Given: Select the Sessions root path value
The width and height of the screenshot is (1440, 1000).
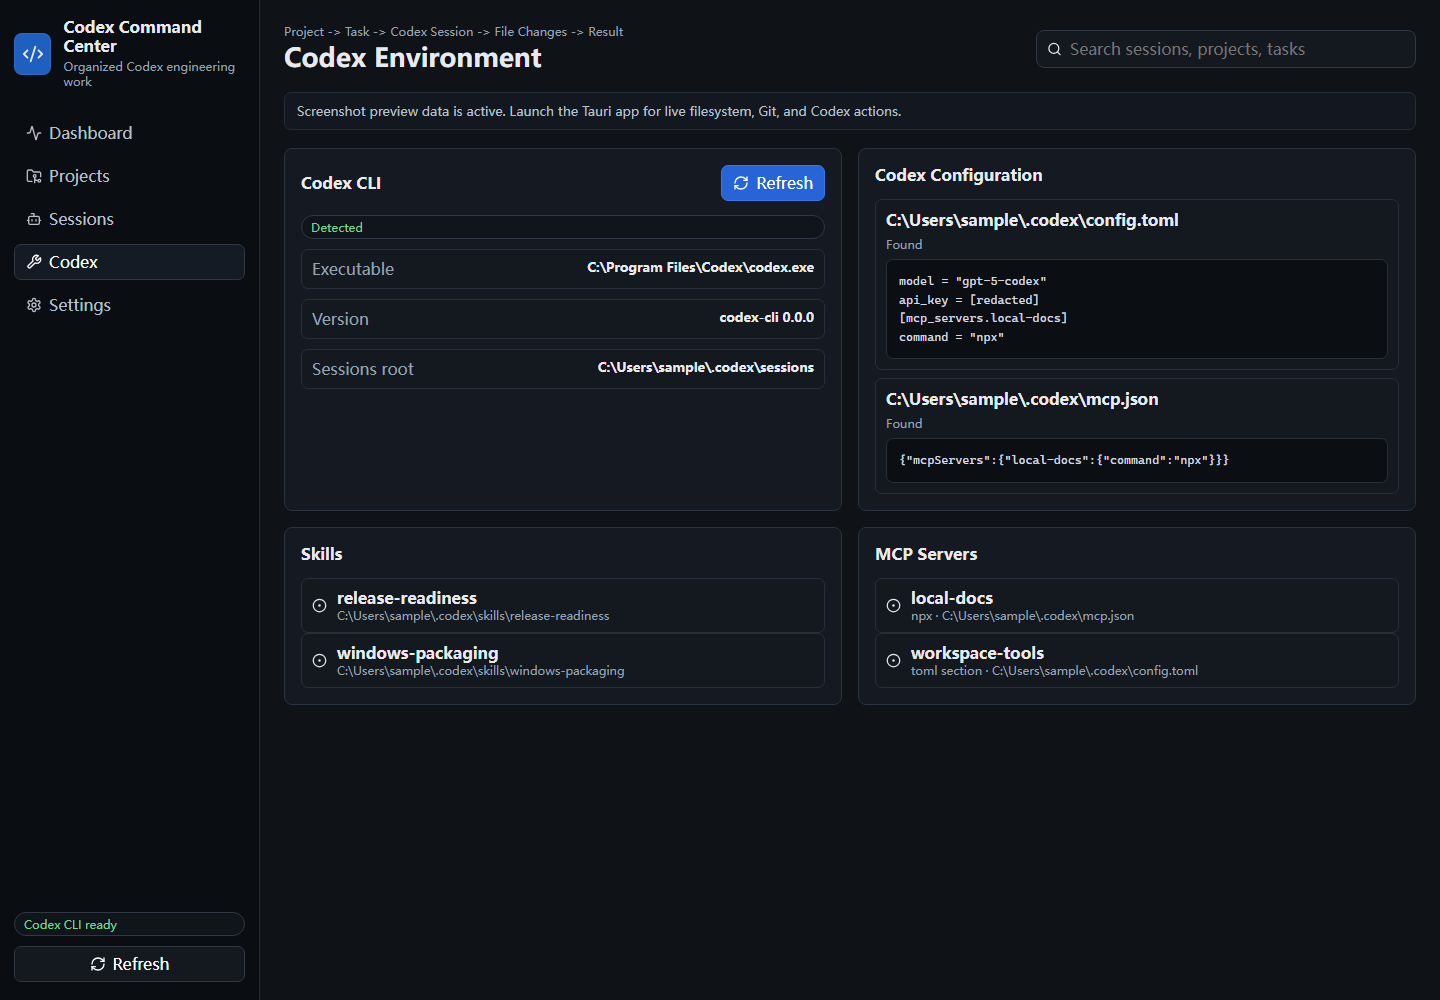Looking at the screenshot, I should point(706,367).
